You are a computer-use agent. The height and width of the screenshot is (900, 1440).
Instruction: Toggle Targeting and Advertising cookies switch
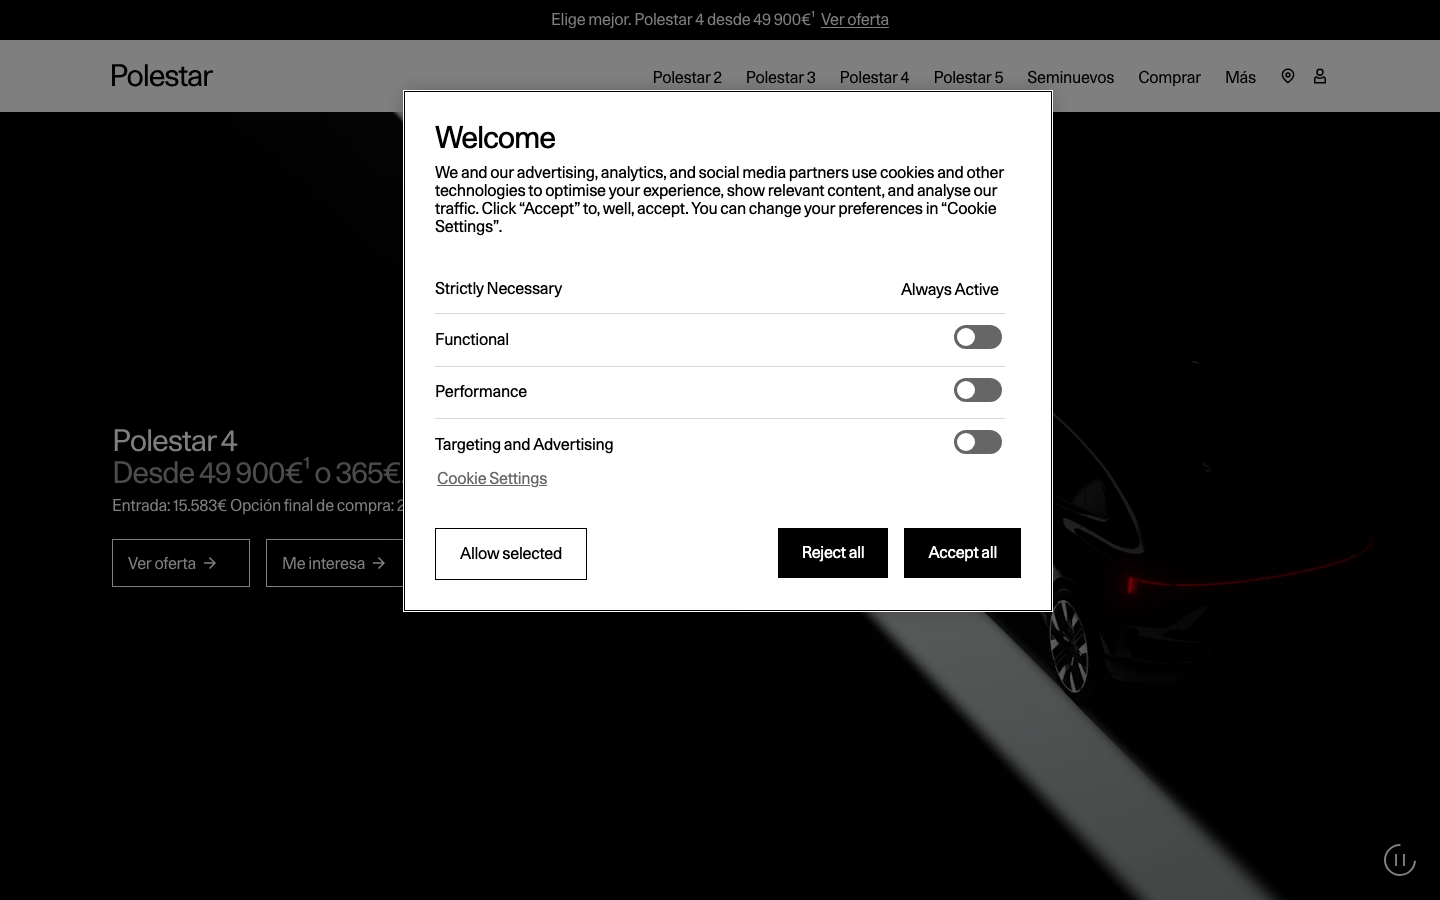[978, 442]
